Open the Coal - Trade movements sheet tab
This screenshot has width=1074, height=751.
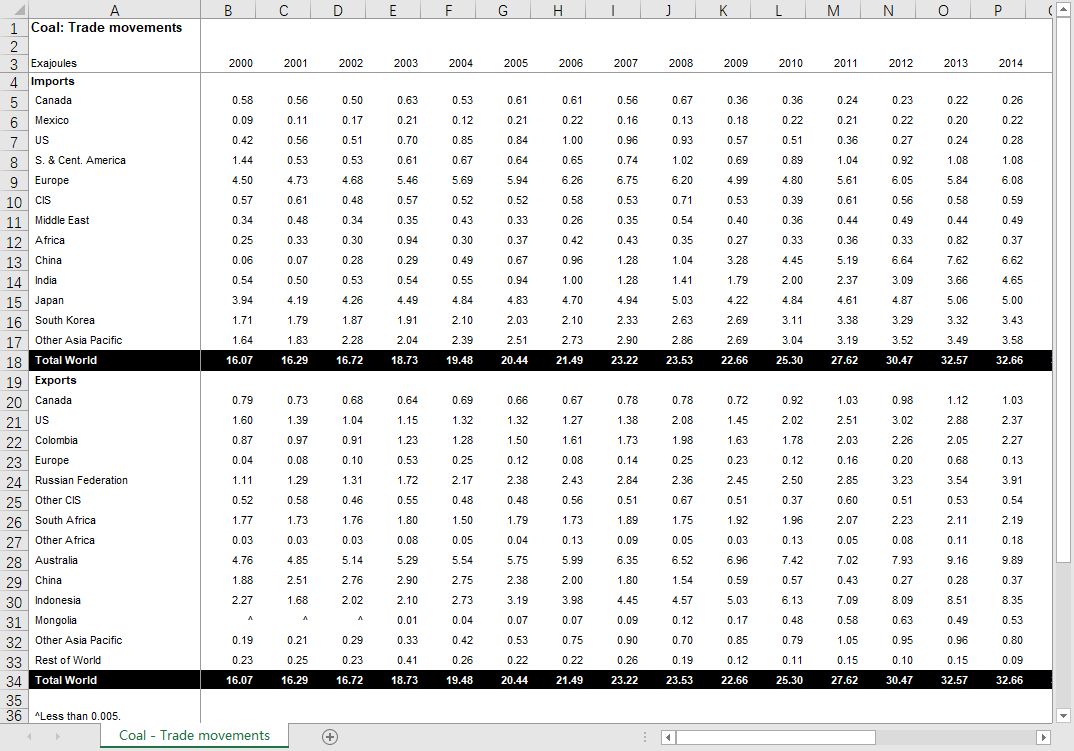click(x=195, y=735)
